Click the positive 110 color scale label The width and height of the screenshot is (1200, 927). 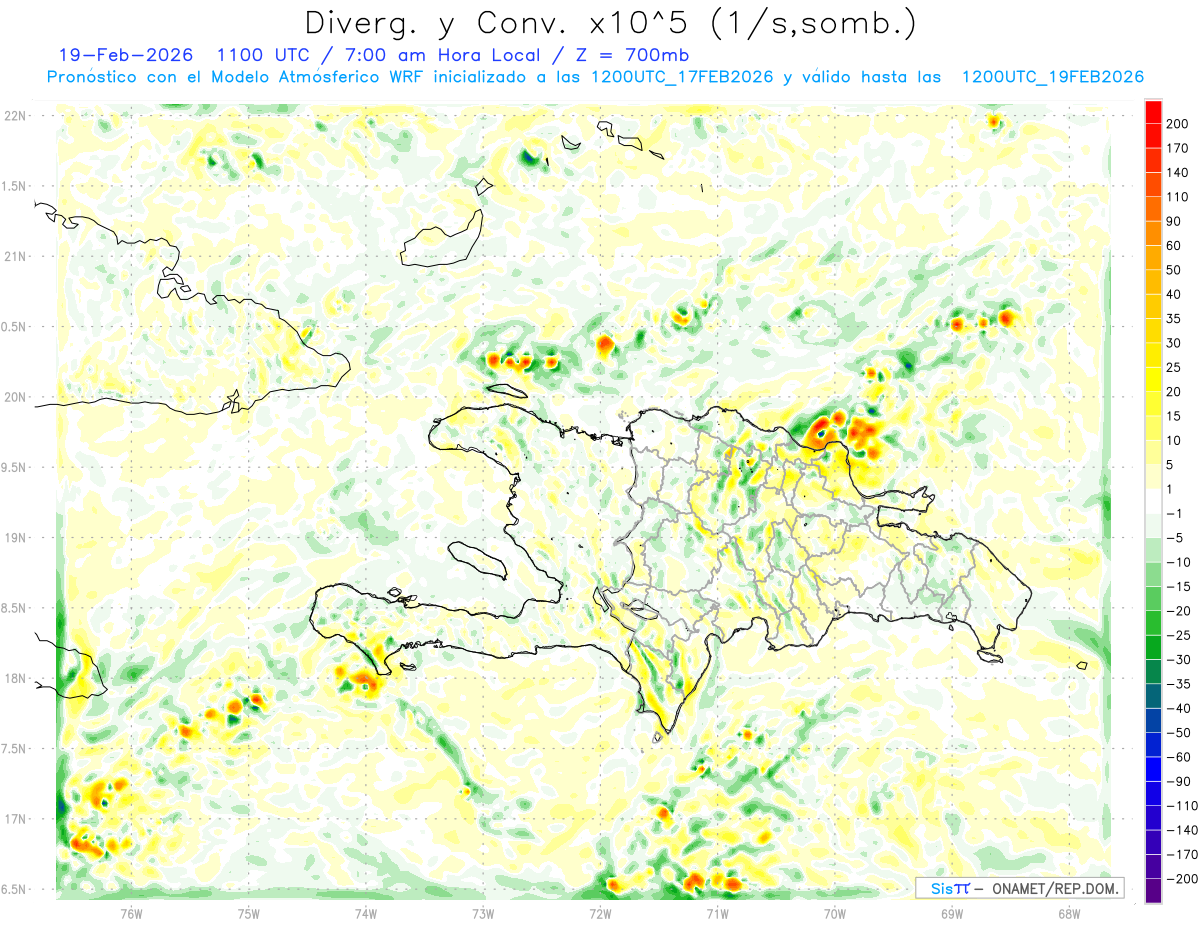click(x=1178, y=197)
